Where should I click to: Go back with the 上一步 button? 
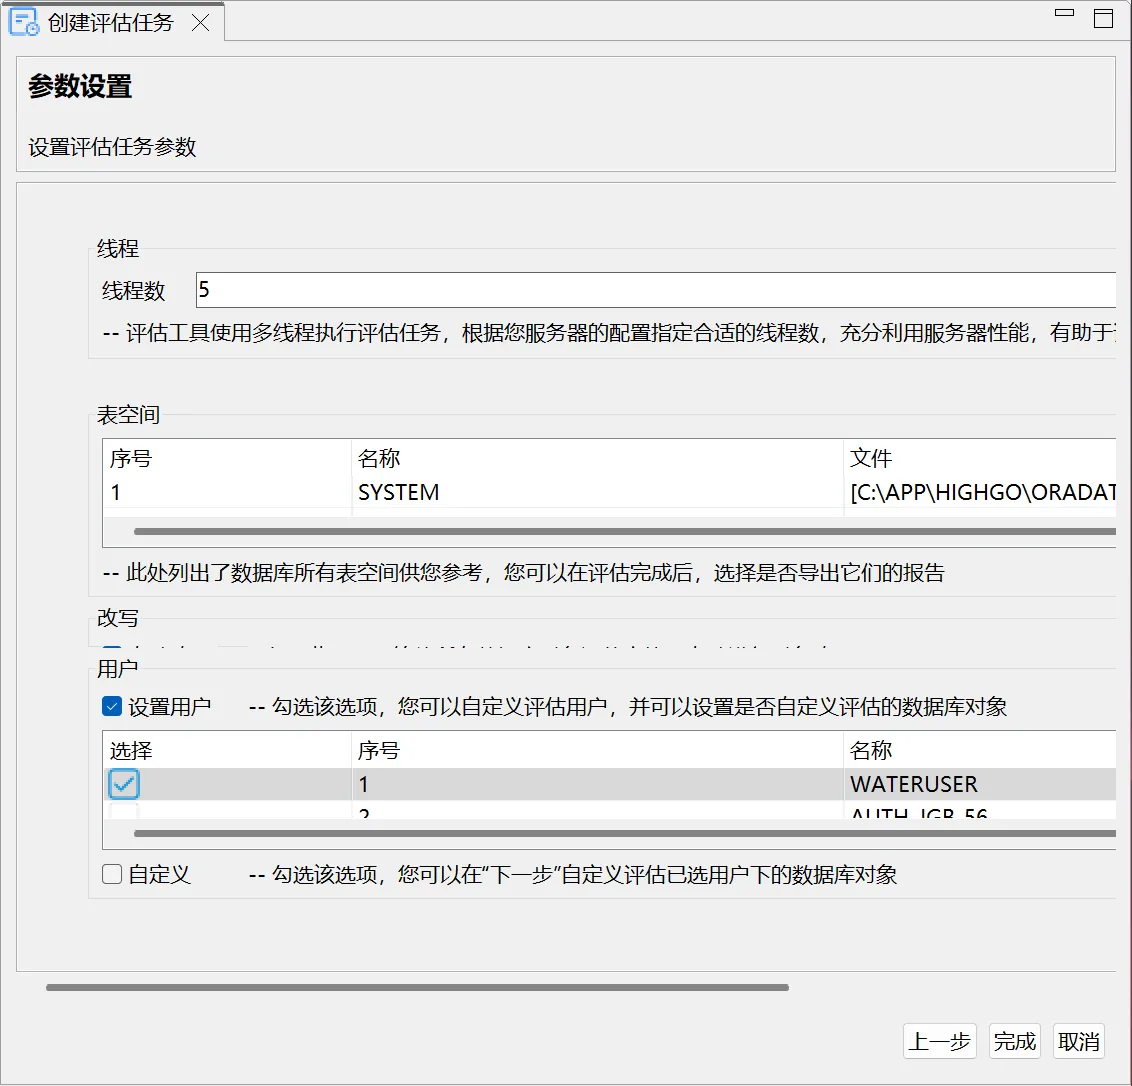click(939, 1041)
